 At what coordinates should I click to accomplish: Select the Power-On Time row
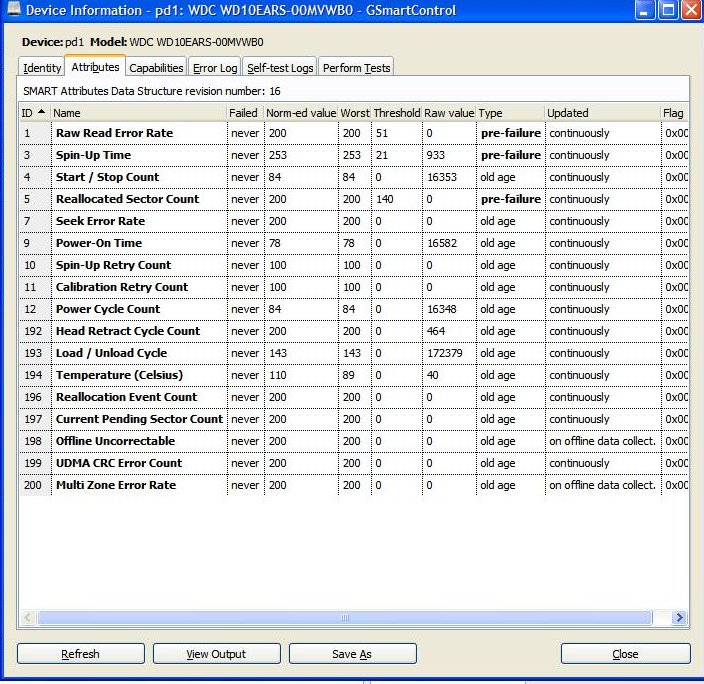coord(354,243)
